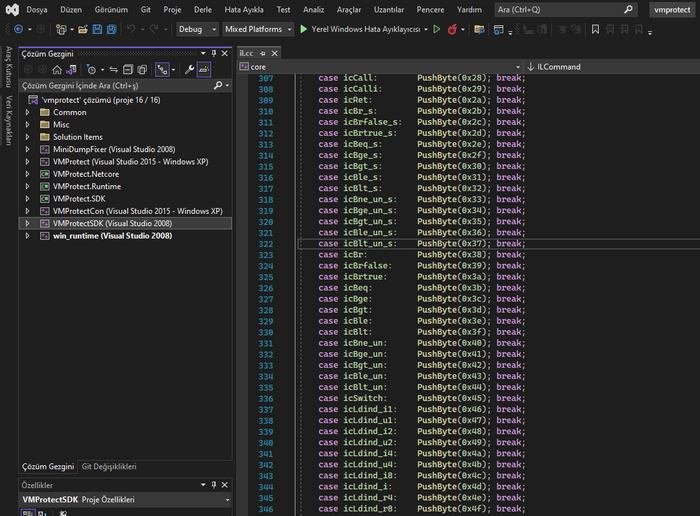
Task: Switch to the Çözüm Gezgini bottom tab
Action: click(x=48, y=466)
